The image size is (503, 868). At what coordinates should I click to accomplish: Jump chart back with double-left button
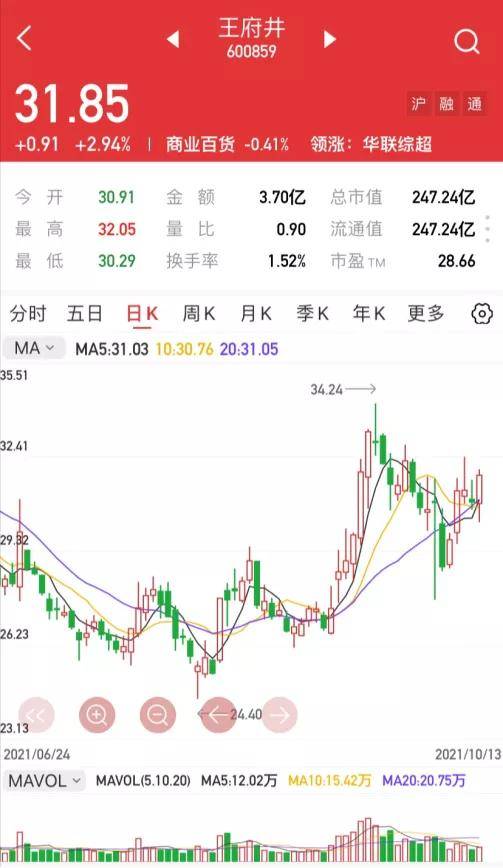tap(36, 715)
